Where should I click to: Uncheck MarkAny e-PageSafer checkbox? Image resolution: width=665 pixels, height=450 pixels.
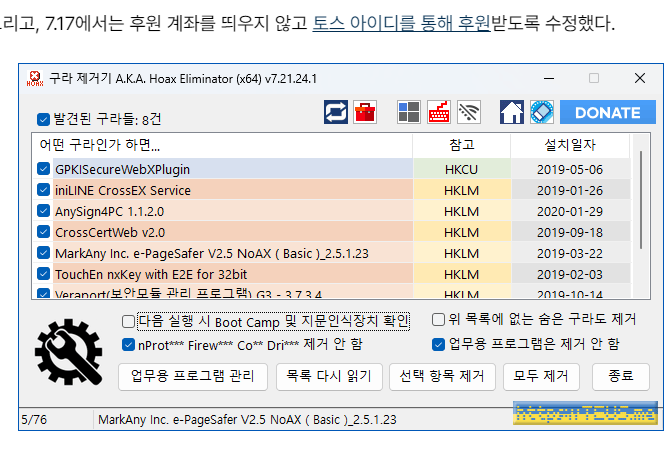[x=43, y=252]
